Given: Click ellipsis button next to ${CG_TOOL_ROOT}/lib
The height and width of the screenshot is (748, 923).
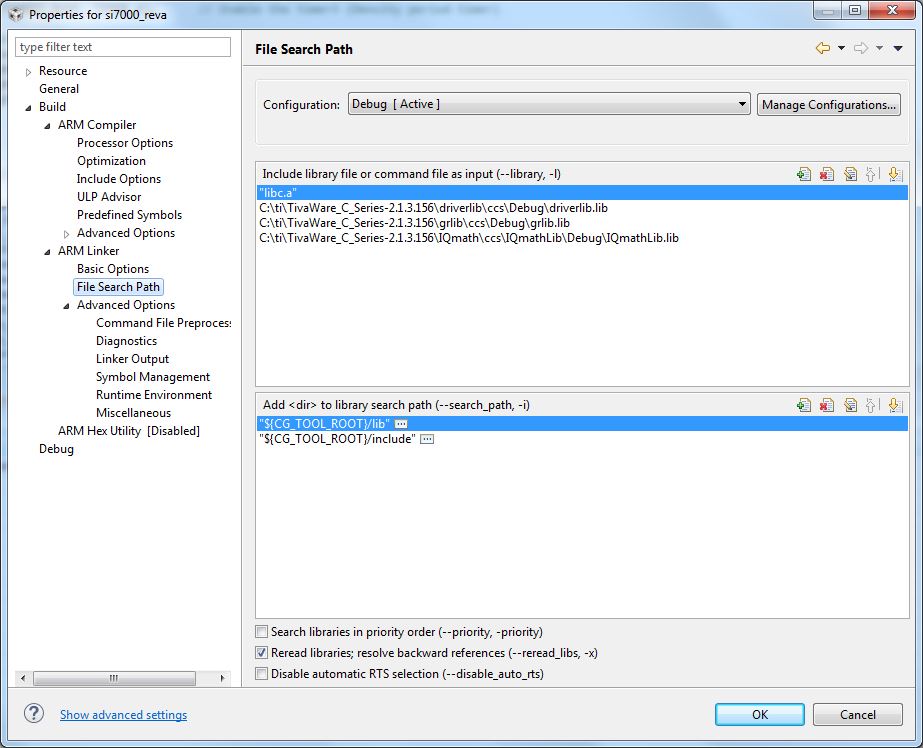Looking at the screenshot, I should [401, 424].
